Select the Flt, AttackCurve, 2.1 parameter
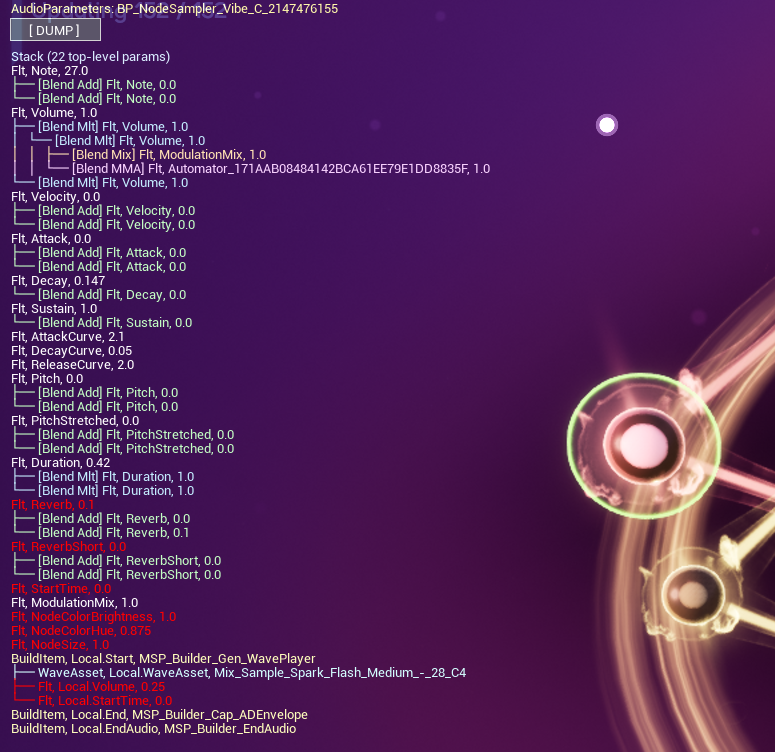 (x=68, y=337)
